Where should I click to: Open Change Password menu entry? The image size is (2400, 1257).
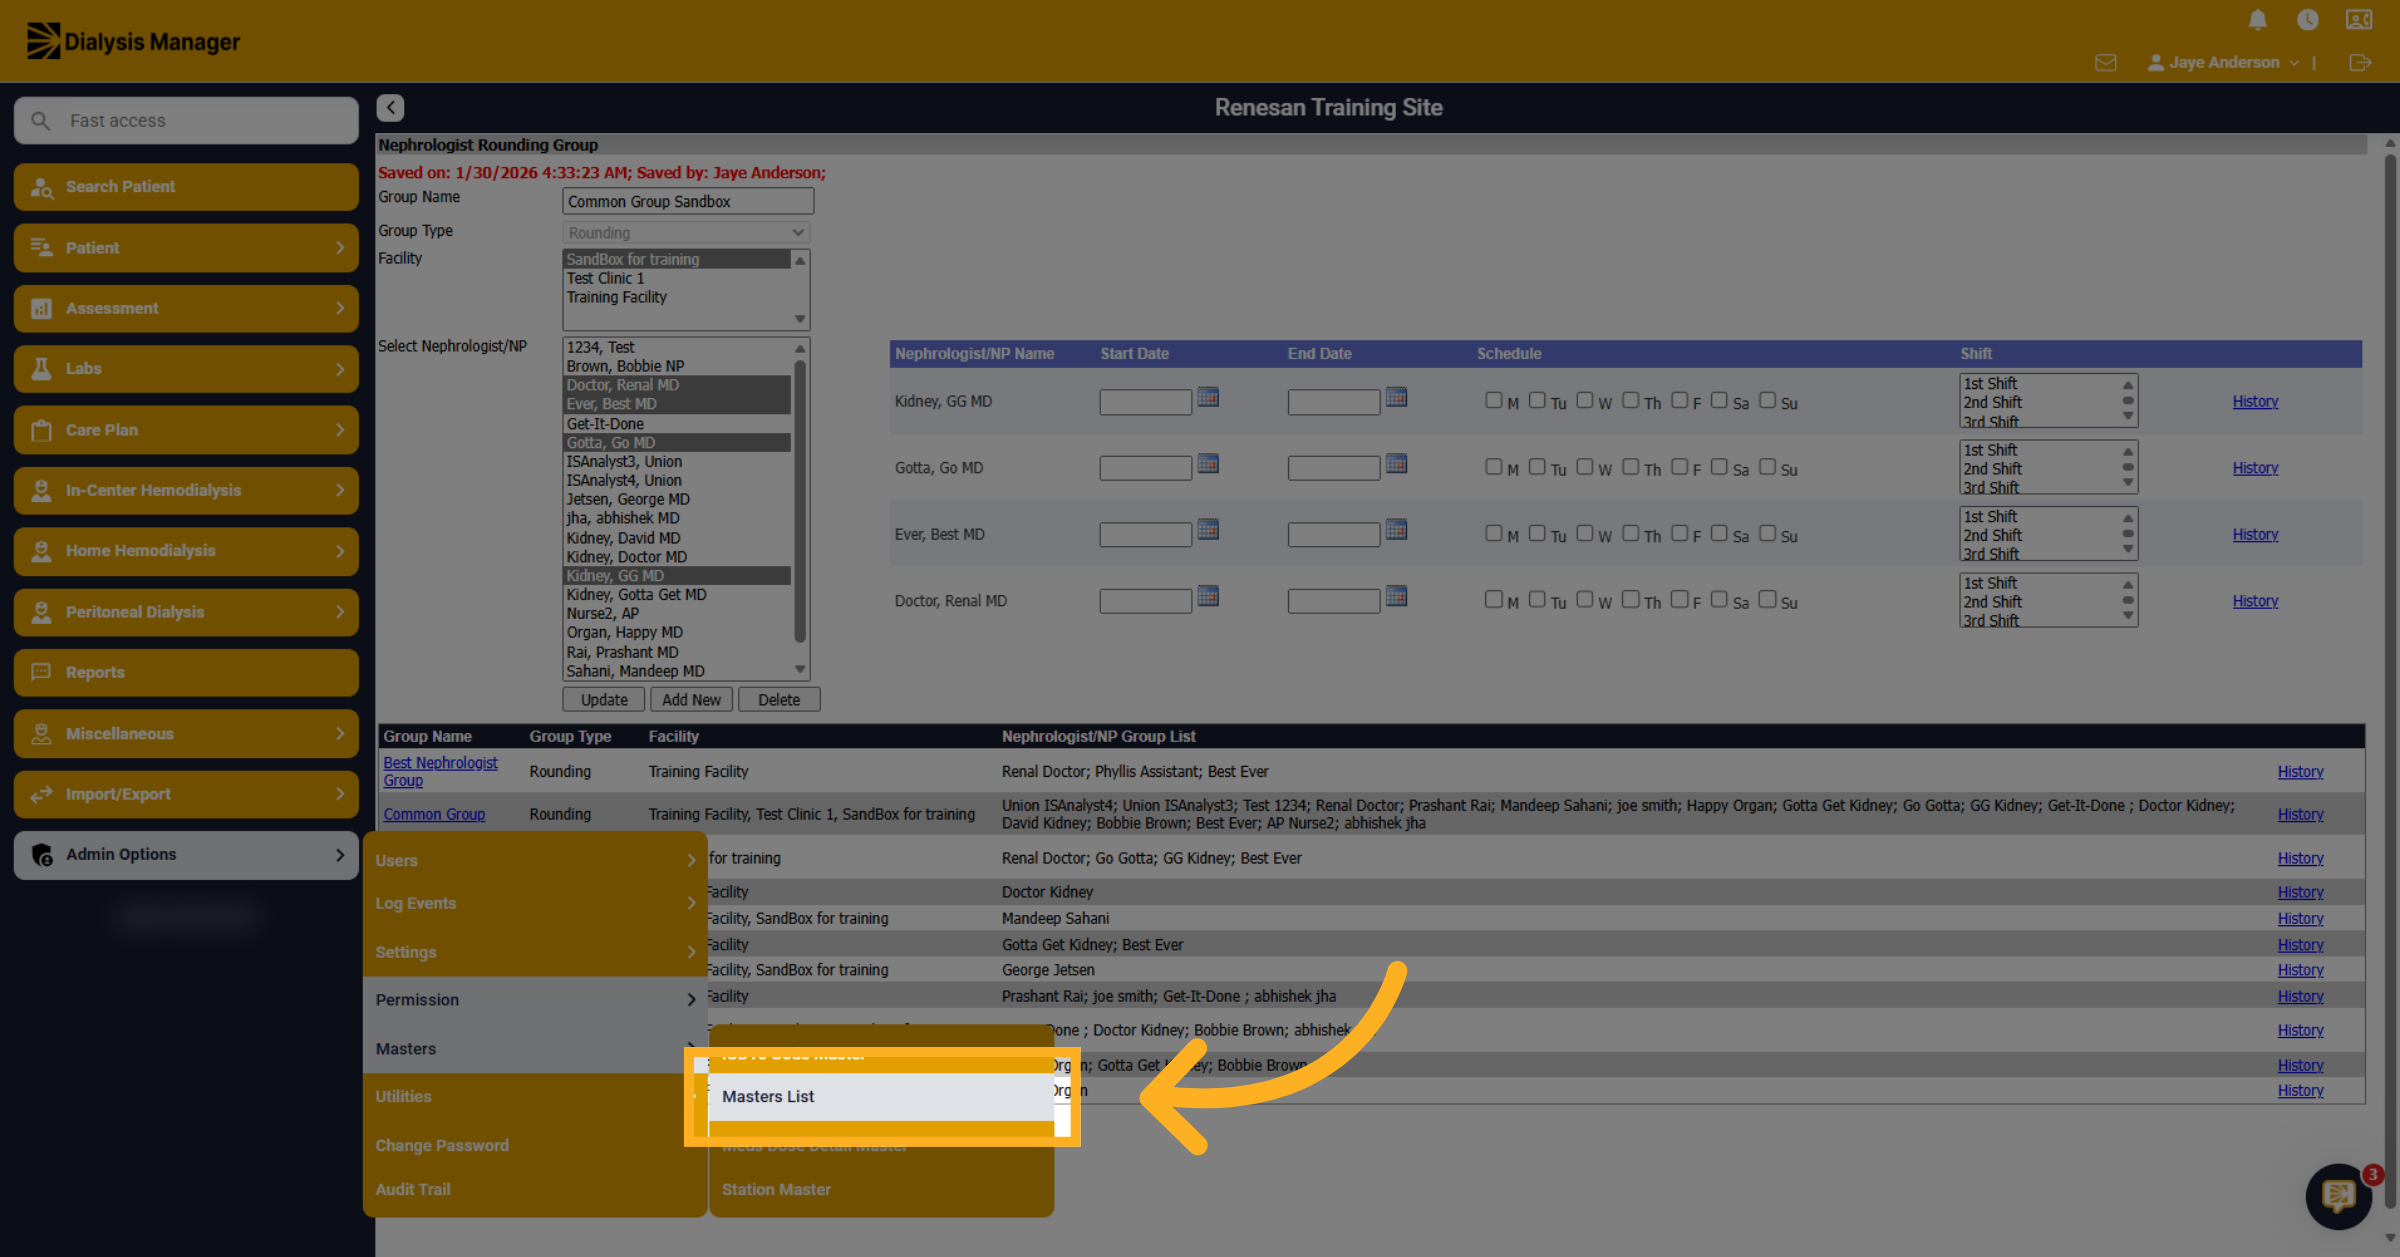click(535, 1145)
